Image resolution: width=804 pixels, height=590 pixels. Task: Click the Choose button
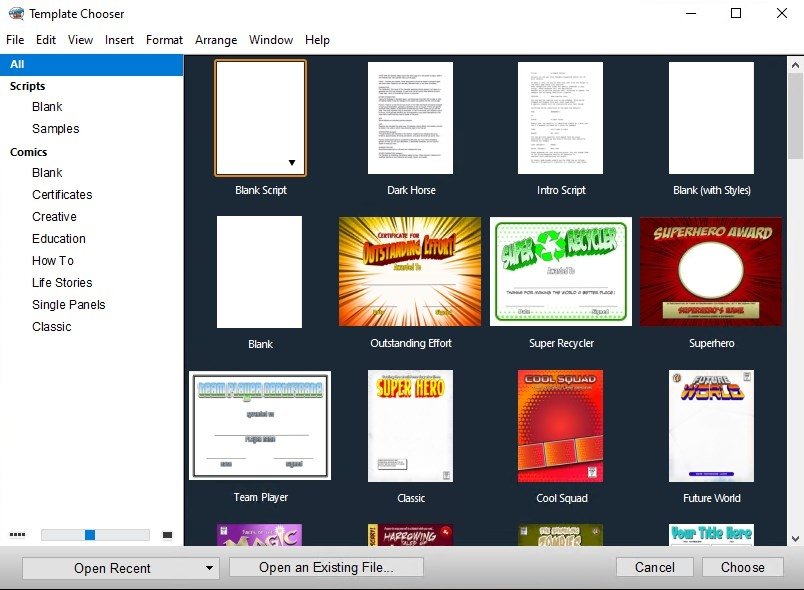click(742, 567)
